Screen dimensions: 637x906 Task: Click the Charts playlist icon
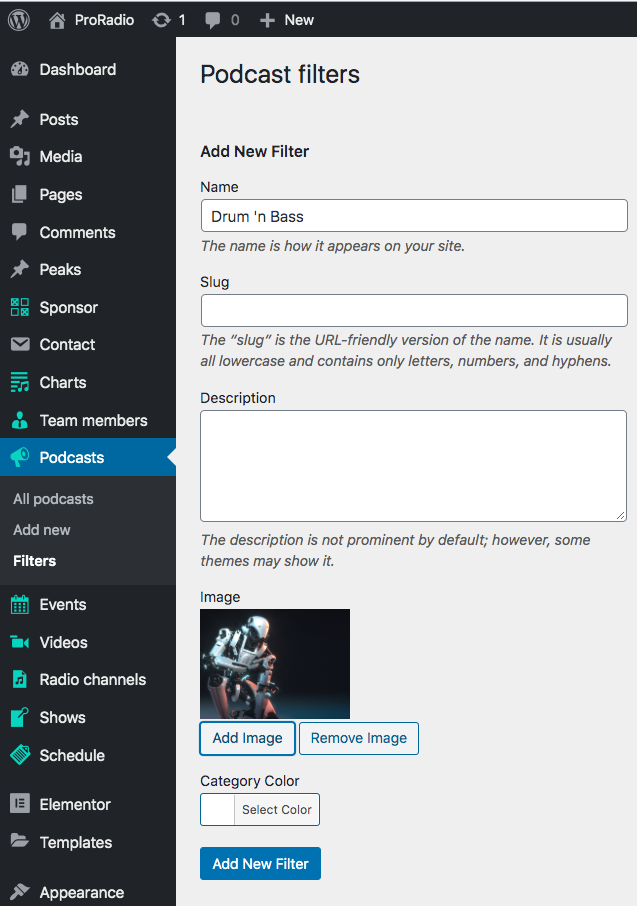point(20,383)
